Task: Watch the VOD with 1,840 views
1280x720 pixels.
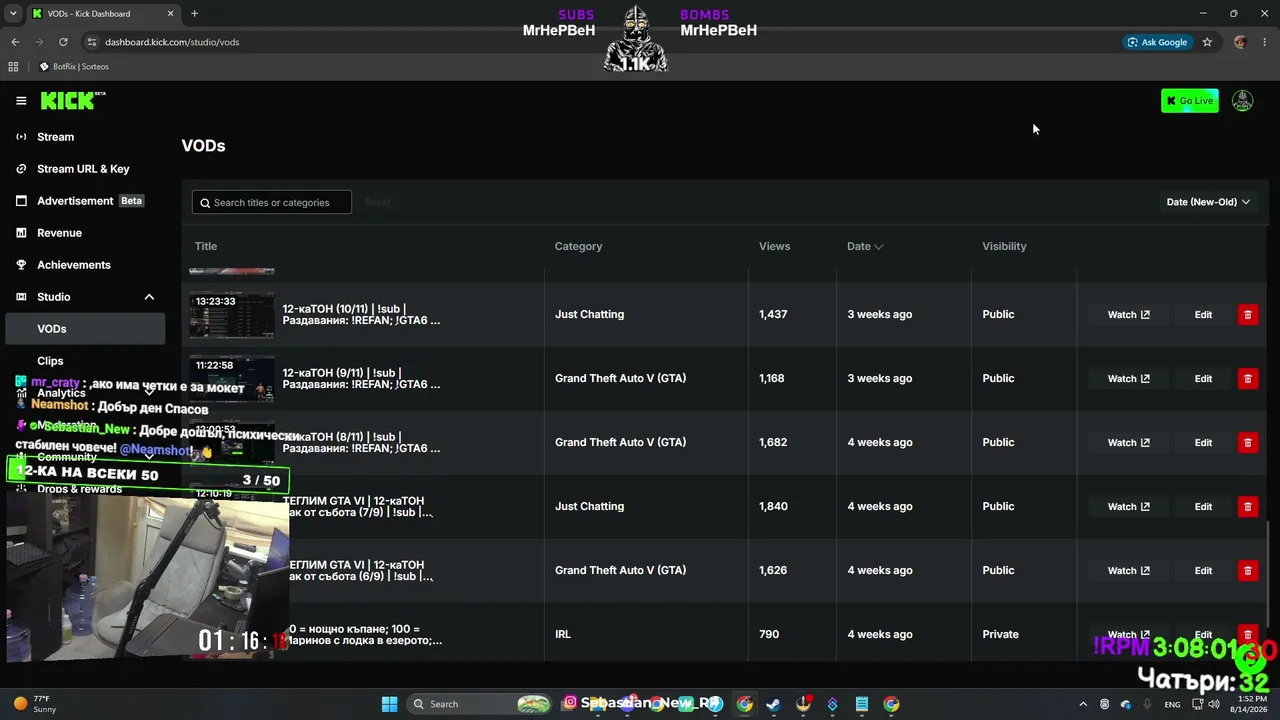Action: (1128, 507)
